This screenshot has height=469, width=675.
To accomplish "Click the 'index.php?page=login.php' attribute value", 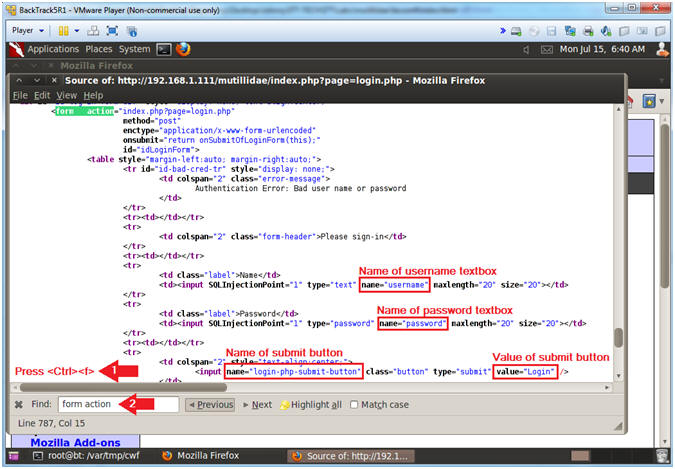I will (179, 111).
